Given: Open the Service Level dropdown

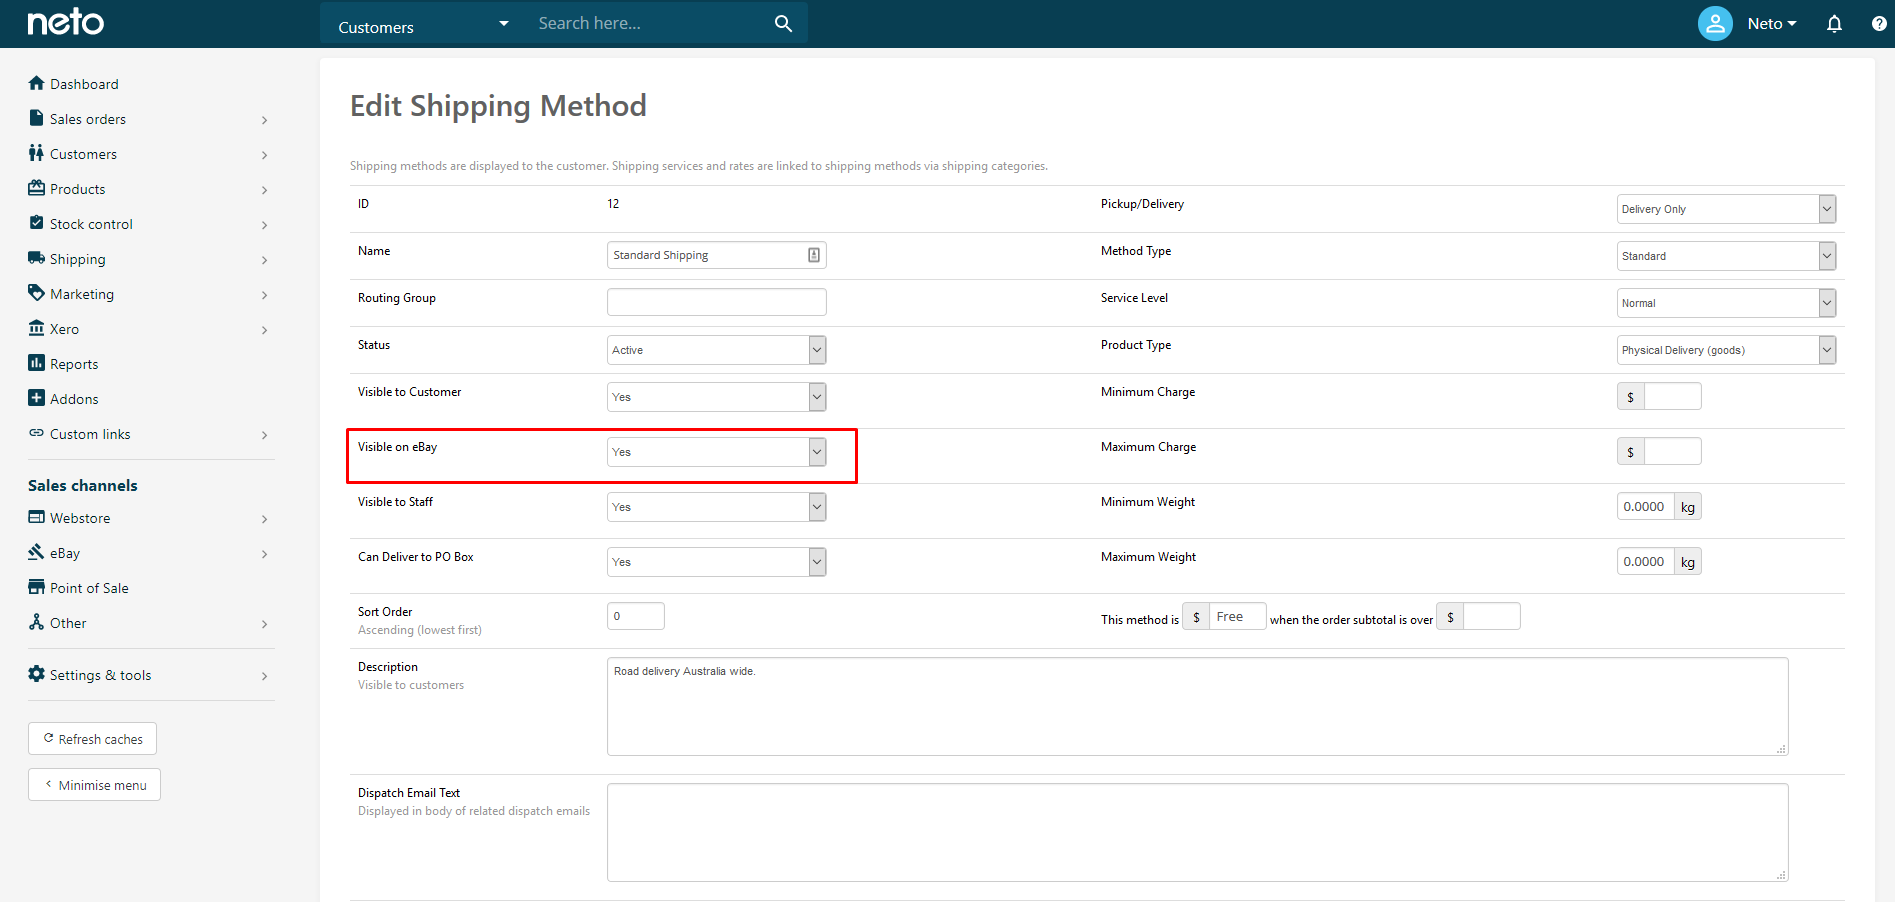Looking at the screenshot, I should 1726,303.
